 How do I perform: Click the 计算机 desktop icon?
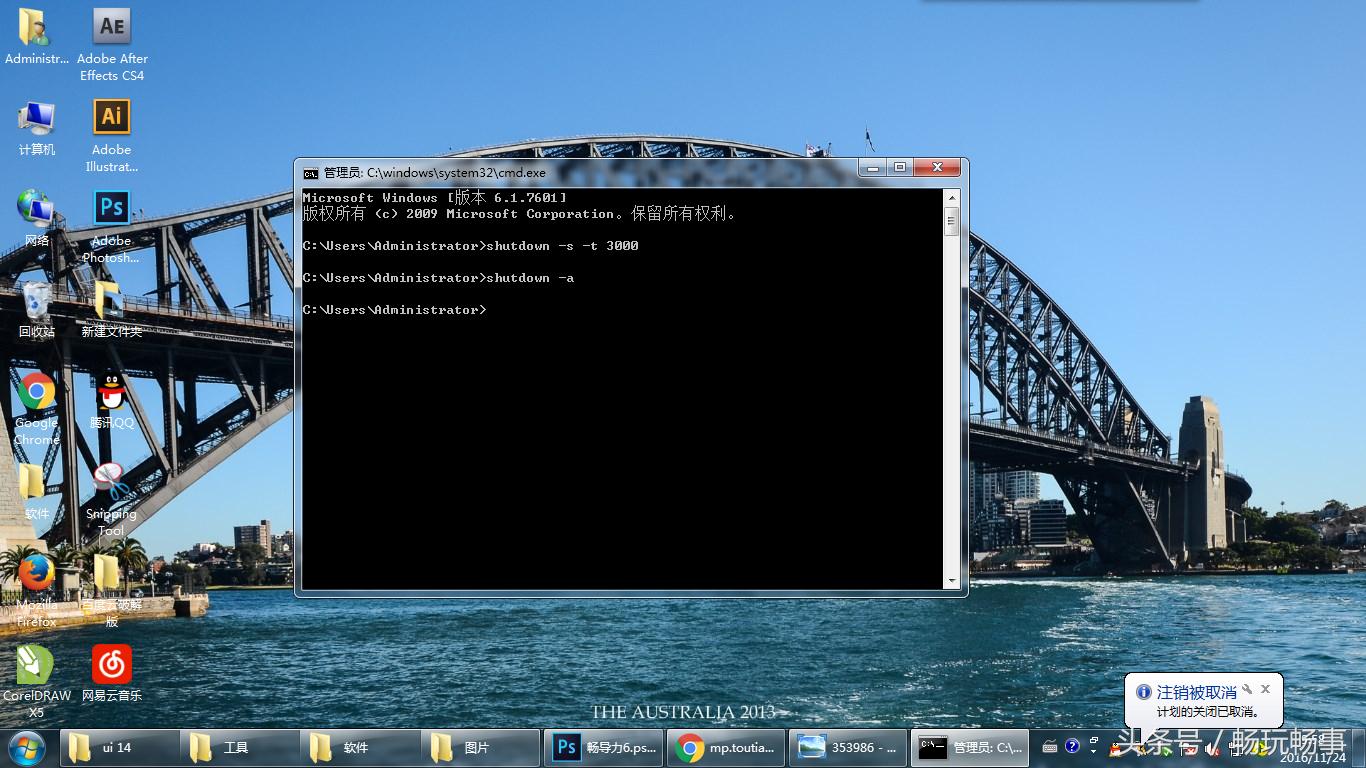(x=36, y=118)
